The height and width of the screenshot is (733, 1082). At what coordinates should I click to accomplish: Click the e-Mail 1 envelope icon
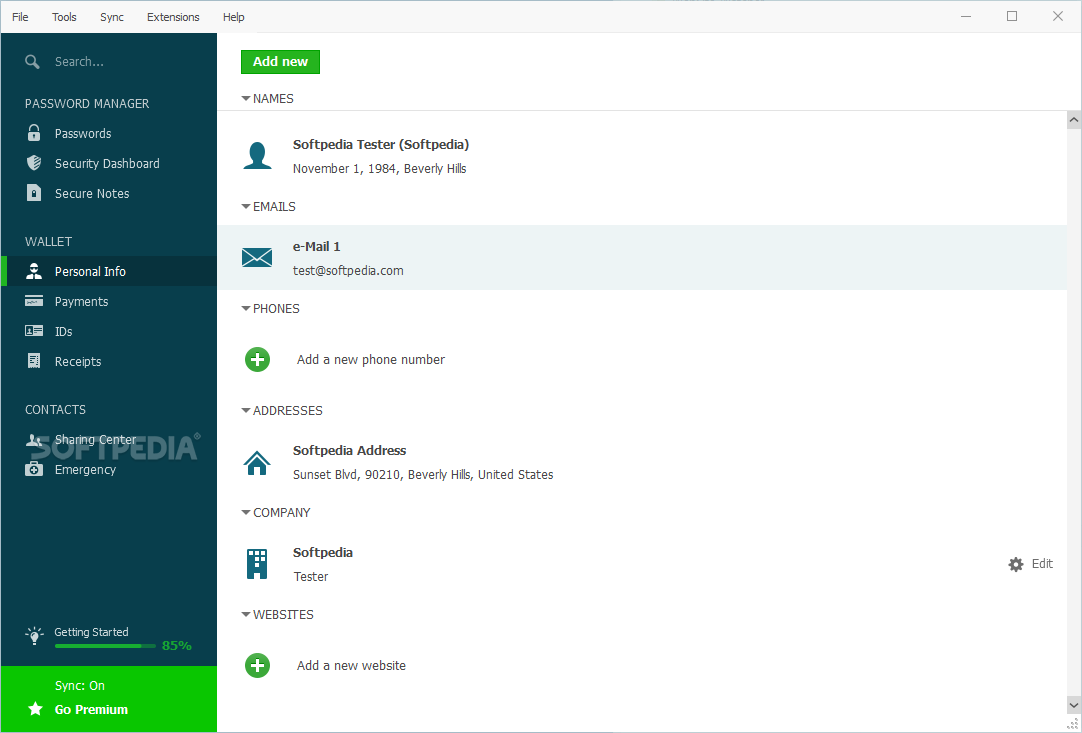pyautogui.click(x=257, y=257)
